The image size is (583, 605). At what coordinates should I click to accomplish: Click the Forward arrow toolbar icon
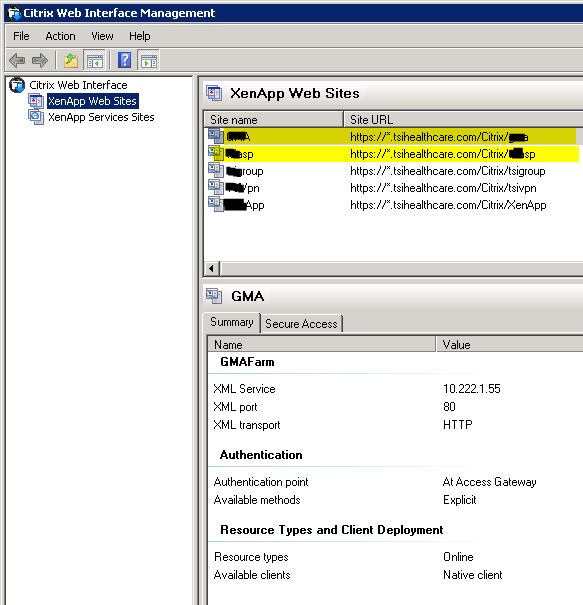pos(40,60)
